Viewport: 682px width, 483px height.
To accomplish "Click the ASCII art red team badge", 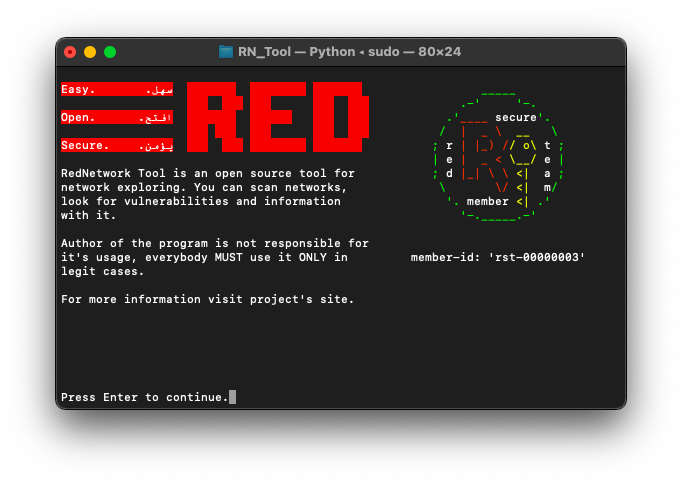I will coord(498,157).
